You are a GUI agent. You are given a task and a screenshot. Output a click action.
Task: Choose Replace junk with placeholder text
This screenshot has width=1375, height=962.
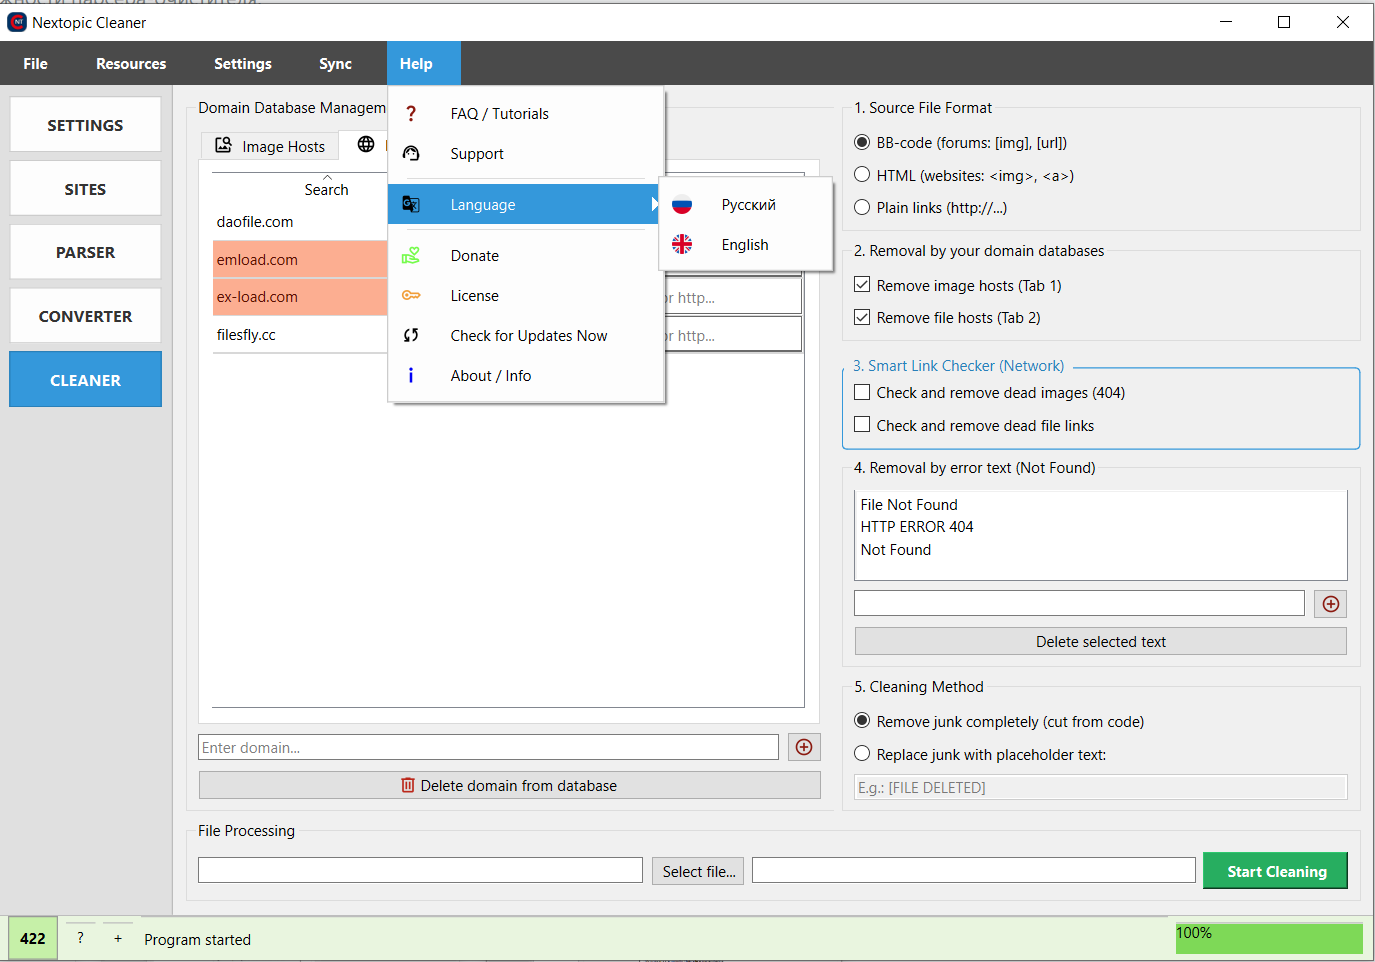click(x=862, y=754)
